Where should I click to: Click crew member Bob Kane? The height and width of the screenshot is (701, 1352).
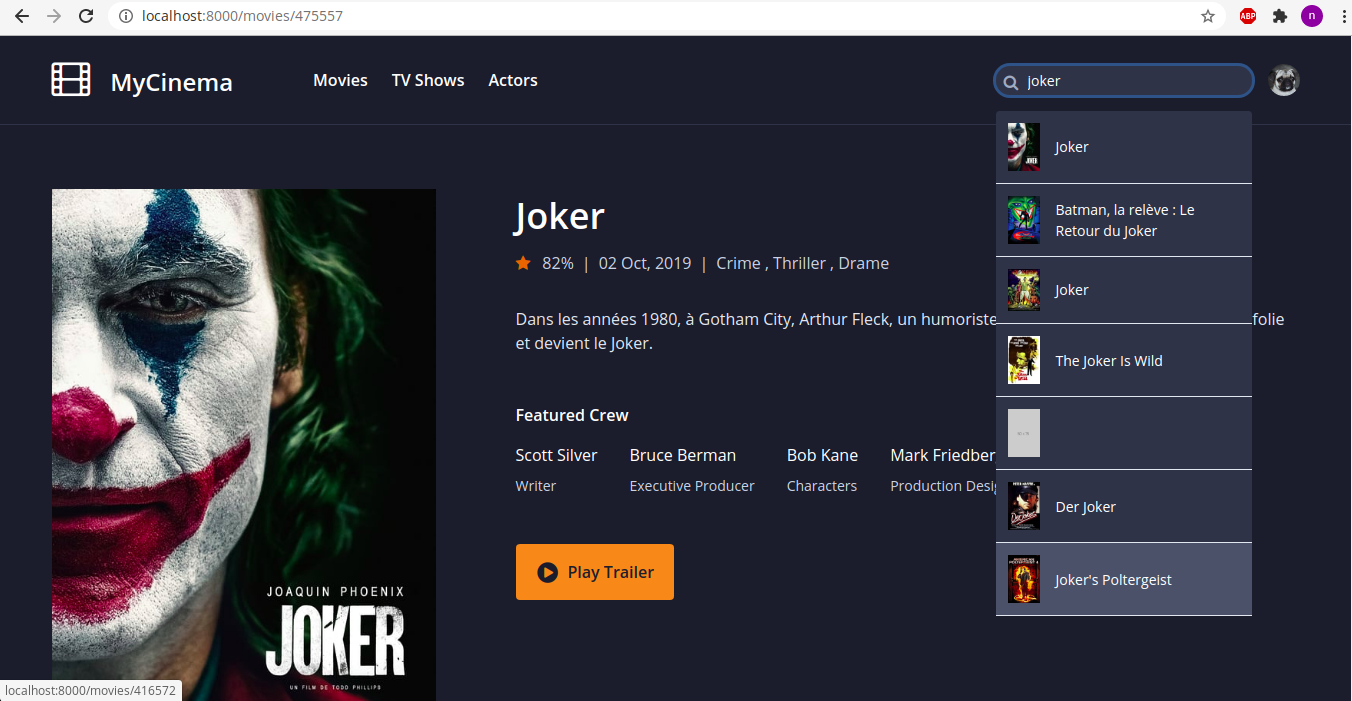(822, 455)
